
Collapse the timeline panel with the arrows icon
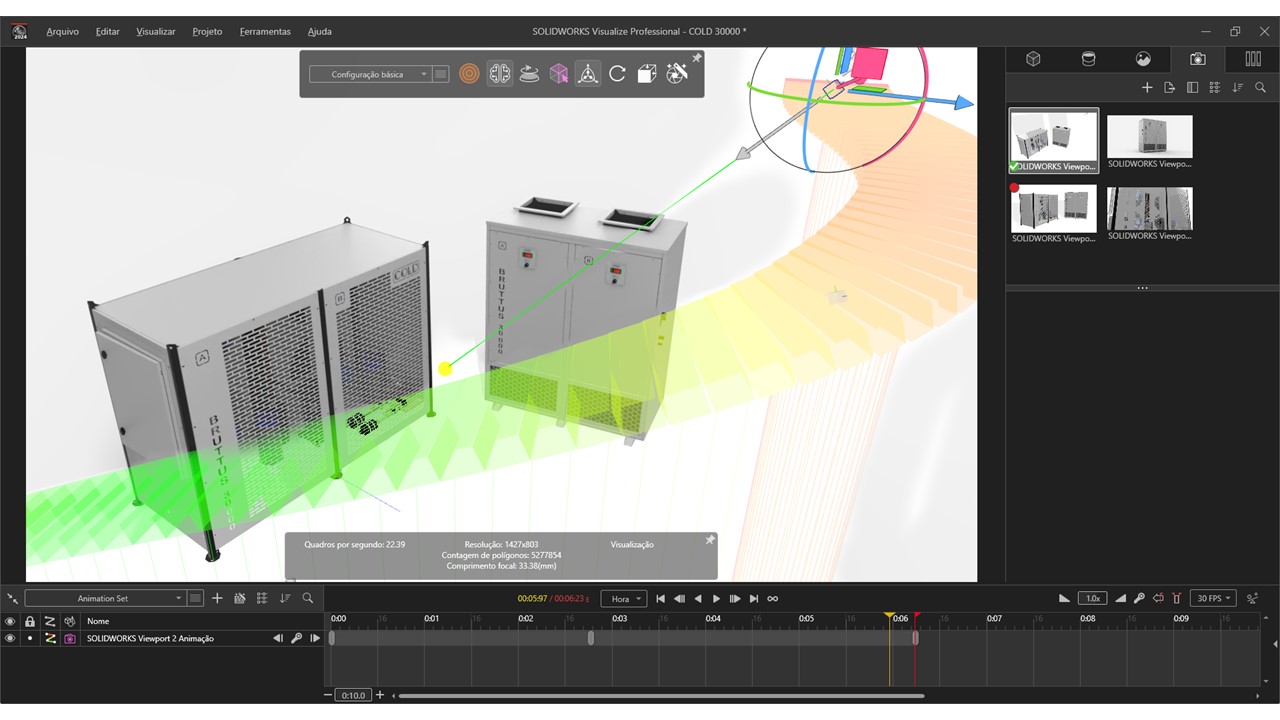tap(12, 598)
